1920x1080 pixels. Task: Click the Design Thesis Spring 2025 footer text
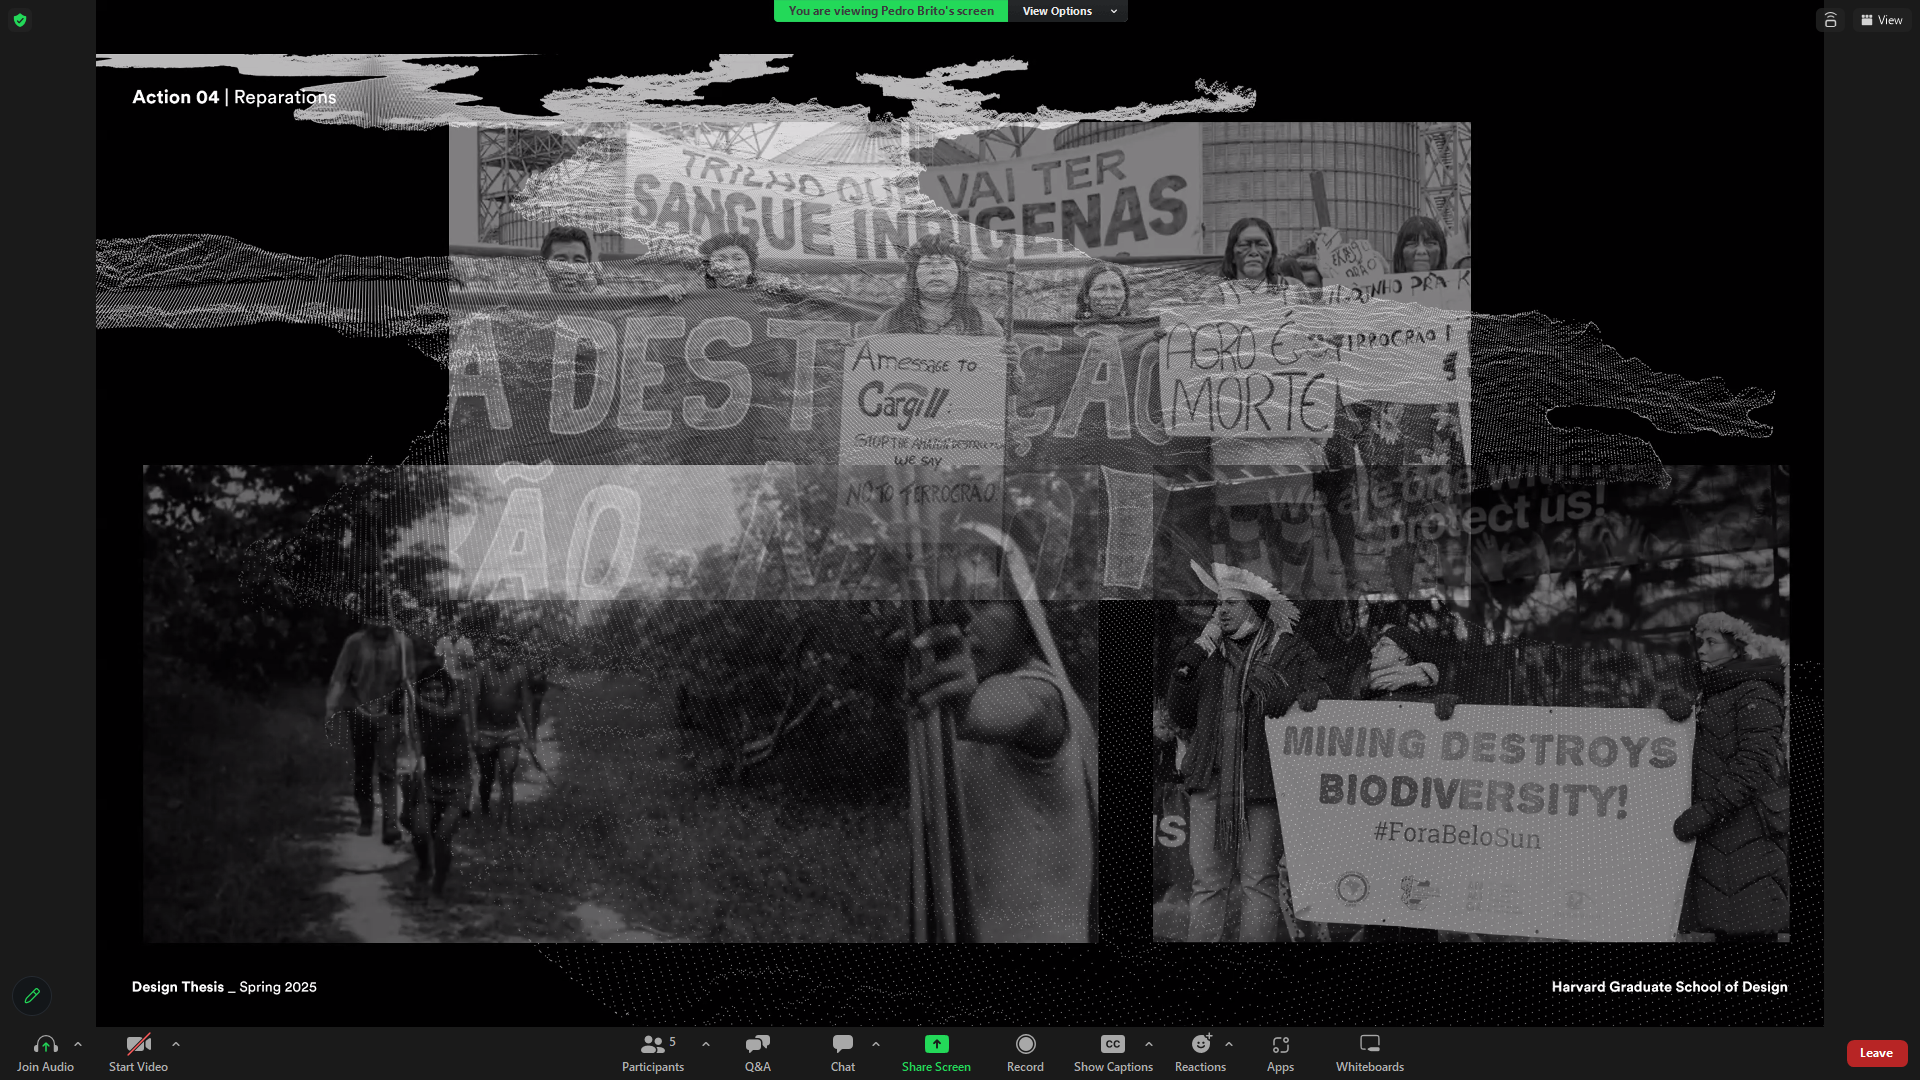(224, 987)
